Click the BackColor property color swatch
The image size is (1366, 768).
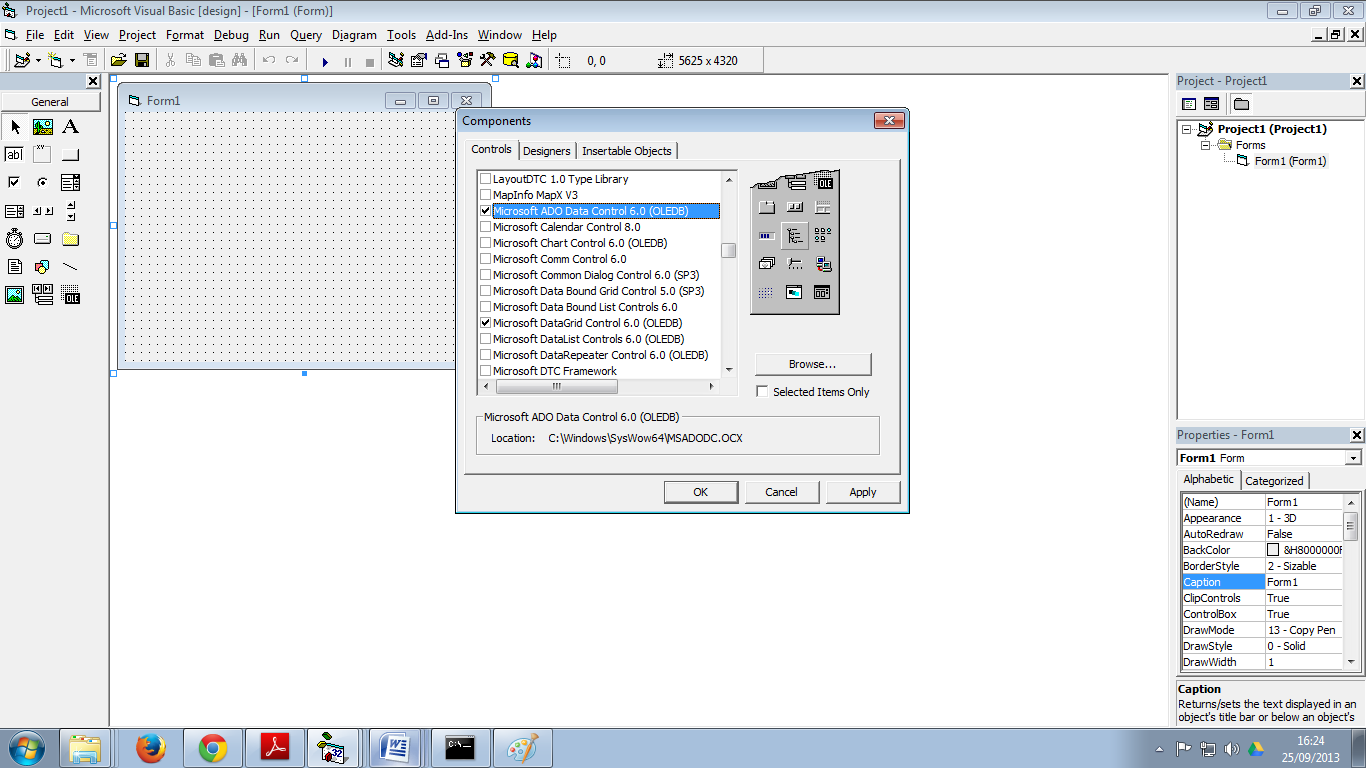1273,550
